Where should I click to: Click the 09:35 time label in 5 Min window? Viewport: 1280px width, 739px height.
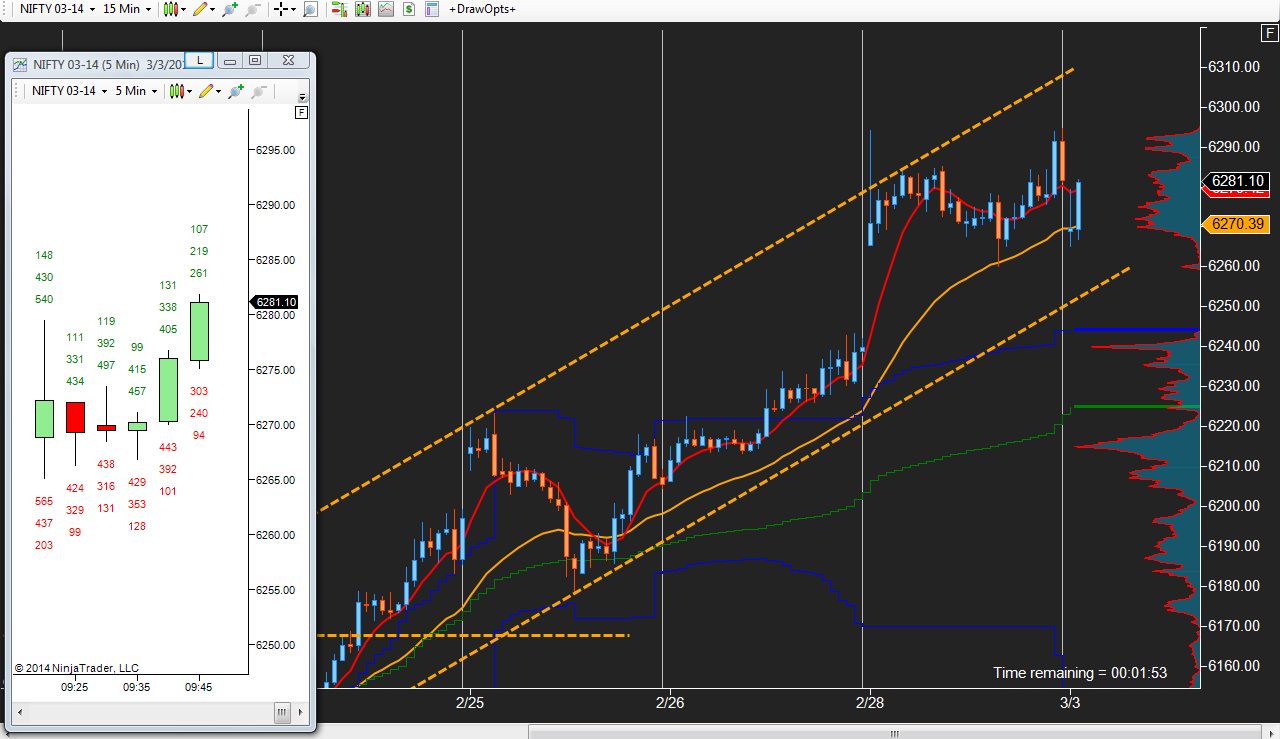click(136, 688)
